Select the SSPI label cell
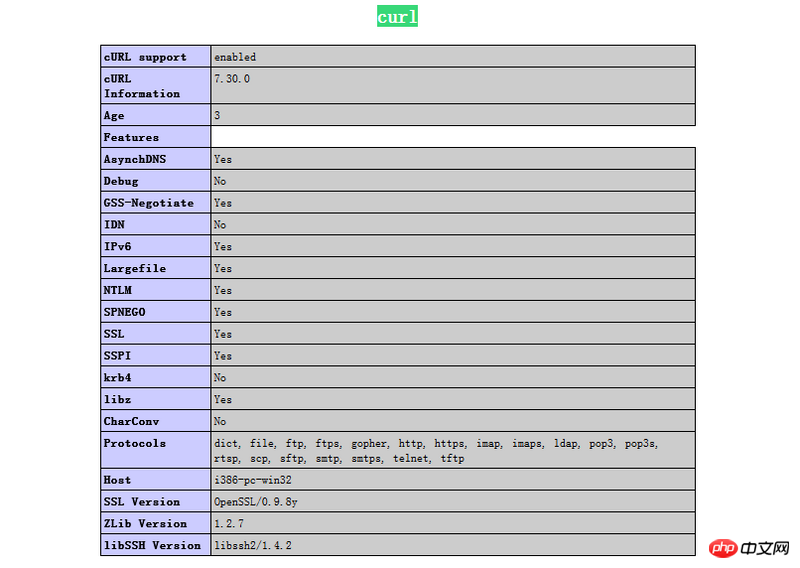Screen dimensions: 800x568 tap(156, 356)
